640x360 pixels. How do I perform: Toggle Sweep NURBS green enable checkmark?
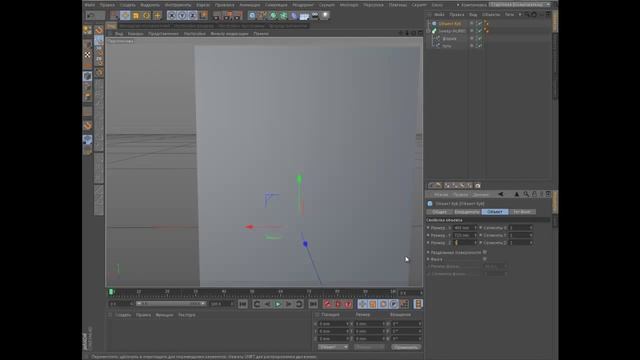(480, 31)
